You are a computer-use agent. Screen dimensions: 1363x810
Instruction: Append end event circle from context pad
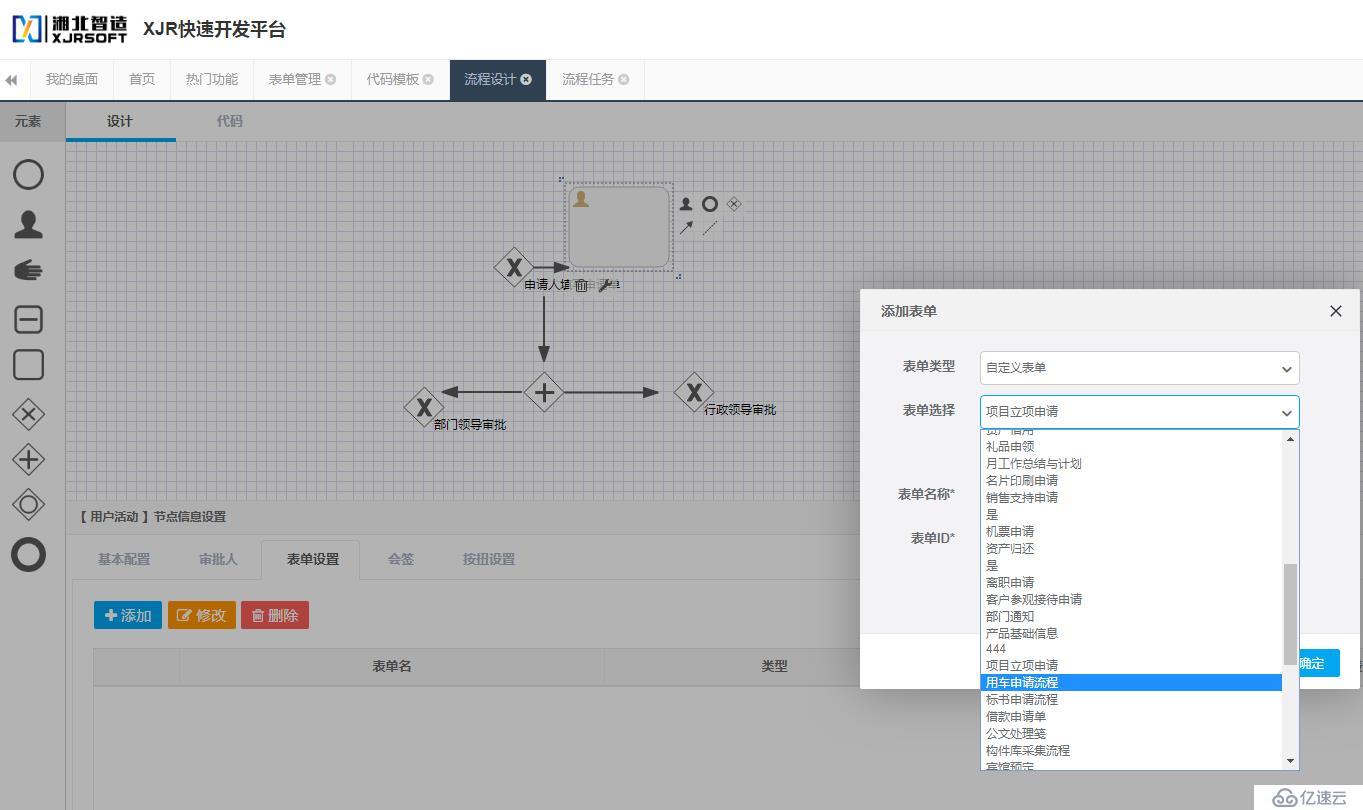pos(710,204)
